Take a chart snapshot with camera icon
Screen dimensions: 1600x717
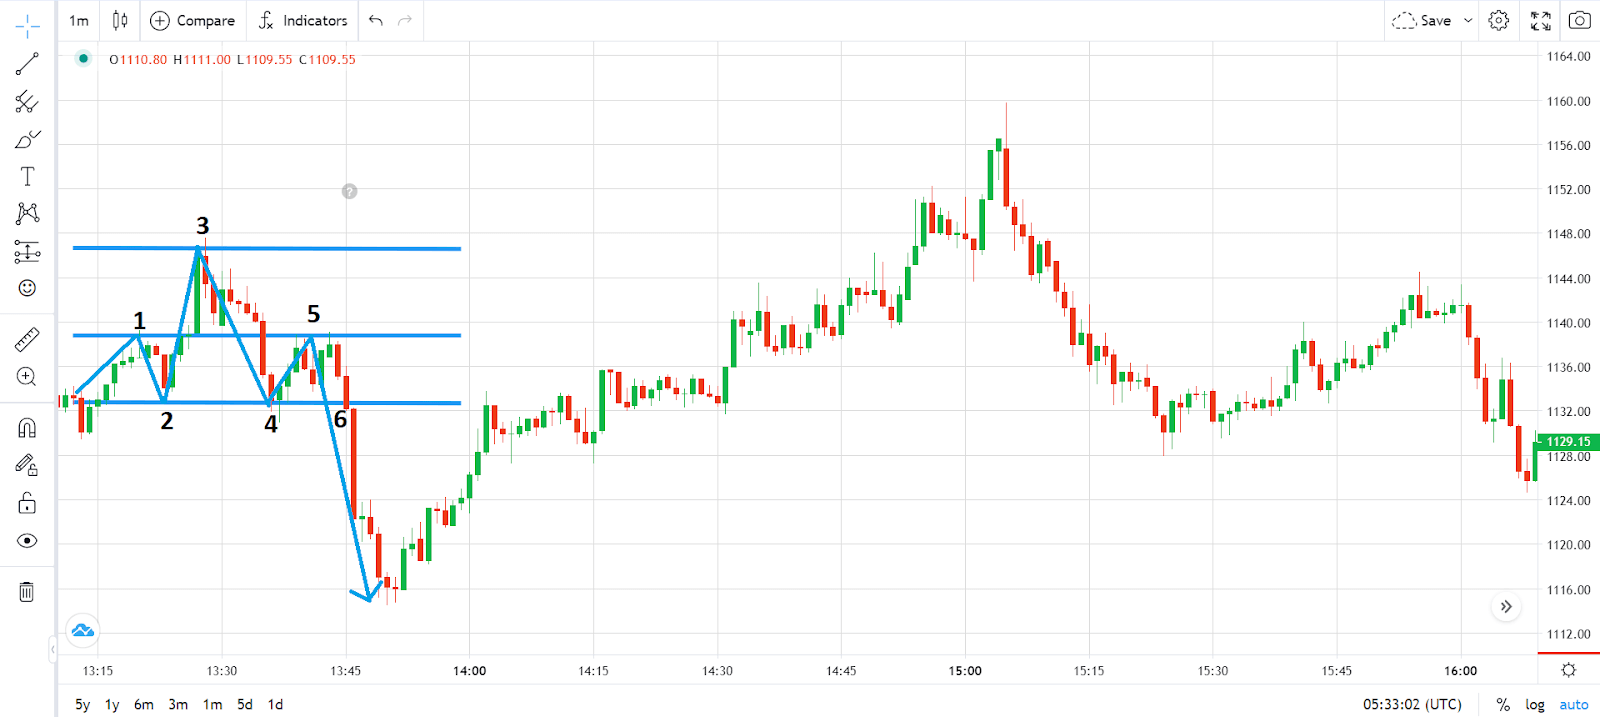pos(1579,20)
